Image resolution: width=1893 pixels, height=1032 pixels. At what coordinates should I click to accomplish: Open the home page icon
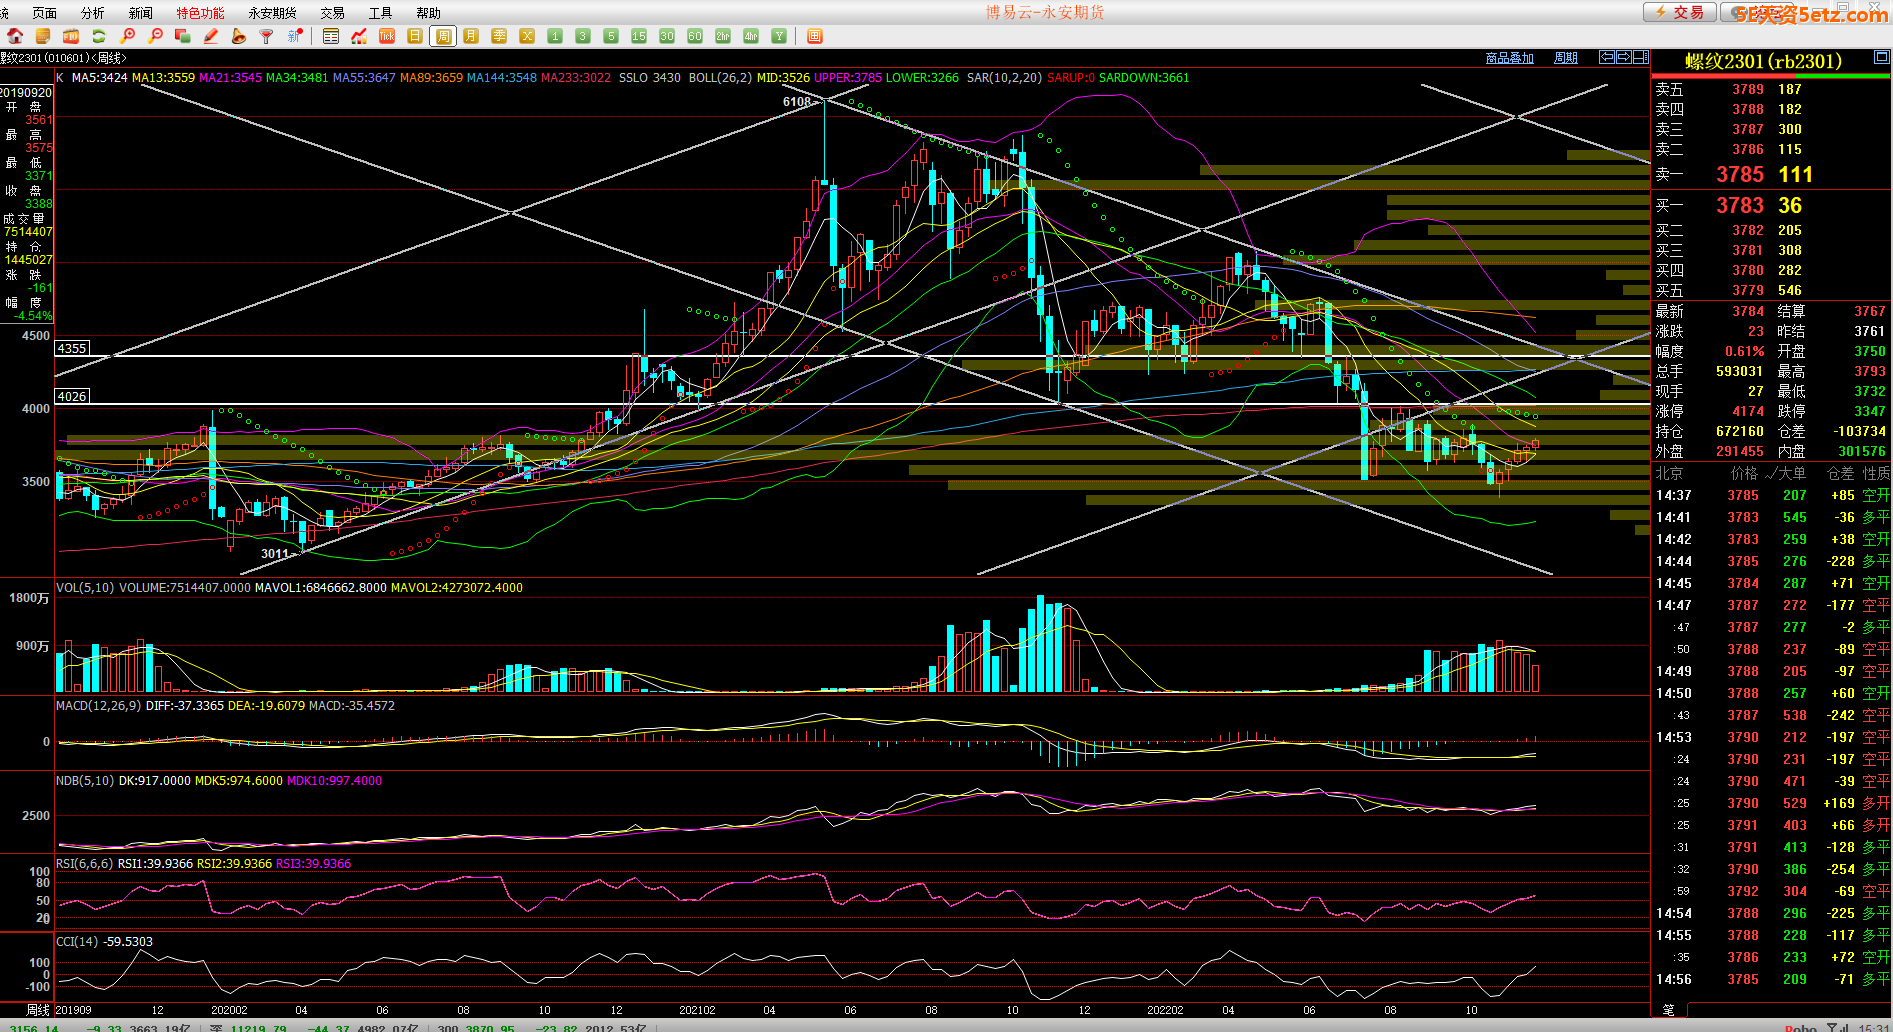click(x=15, y=36)
